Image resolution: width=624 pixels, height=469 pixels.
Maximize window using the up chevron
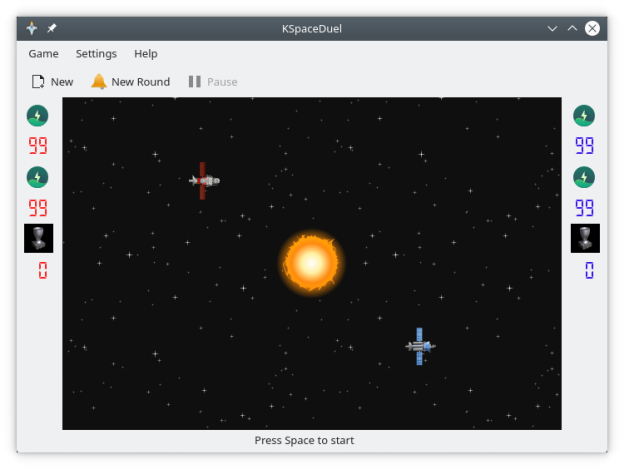572,28
